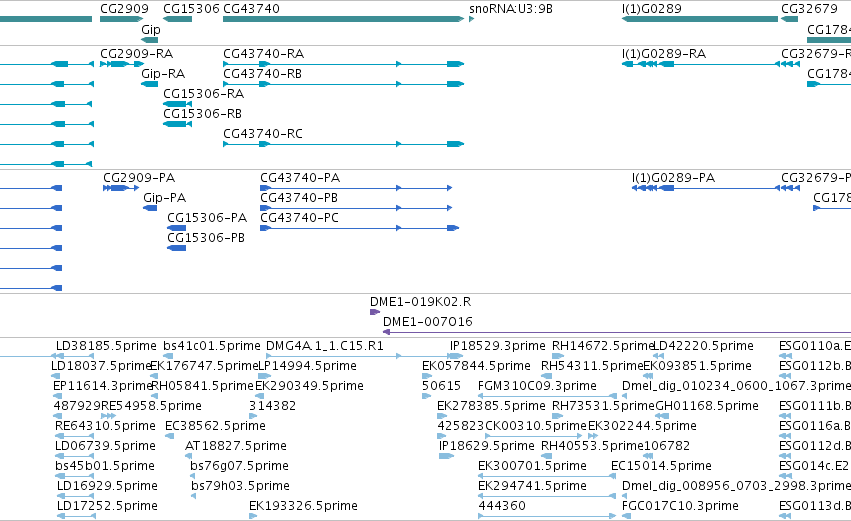Click EST bs76g07.5prime
This screenshot has height=521, width=851.
(239, 467)
